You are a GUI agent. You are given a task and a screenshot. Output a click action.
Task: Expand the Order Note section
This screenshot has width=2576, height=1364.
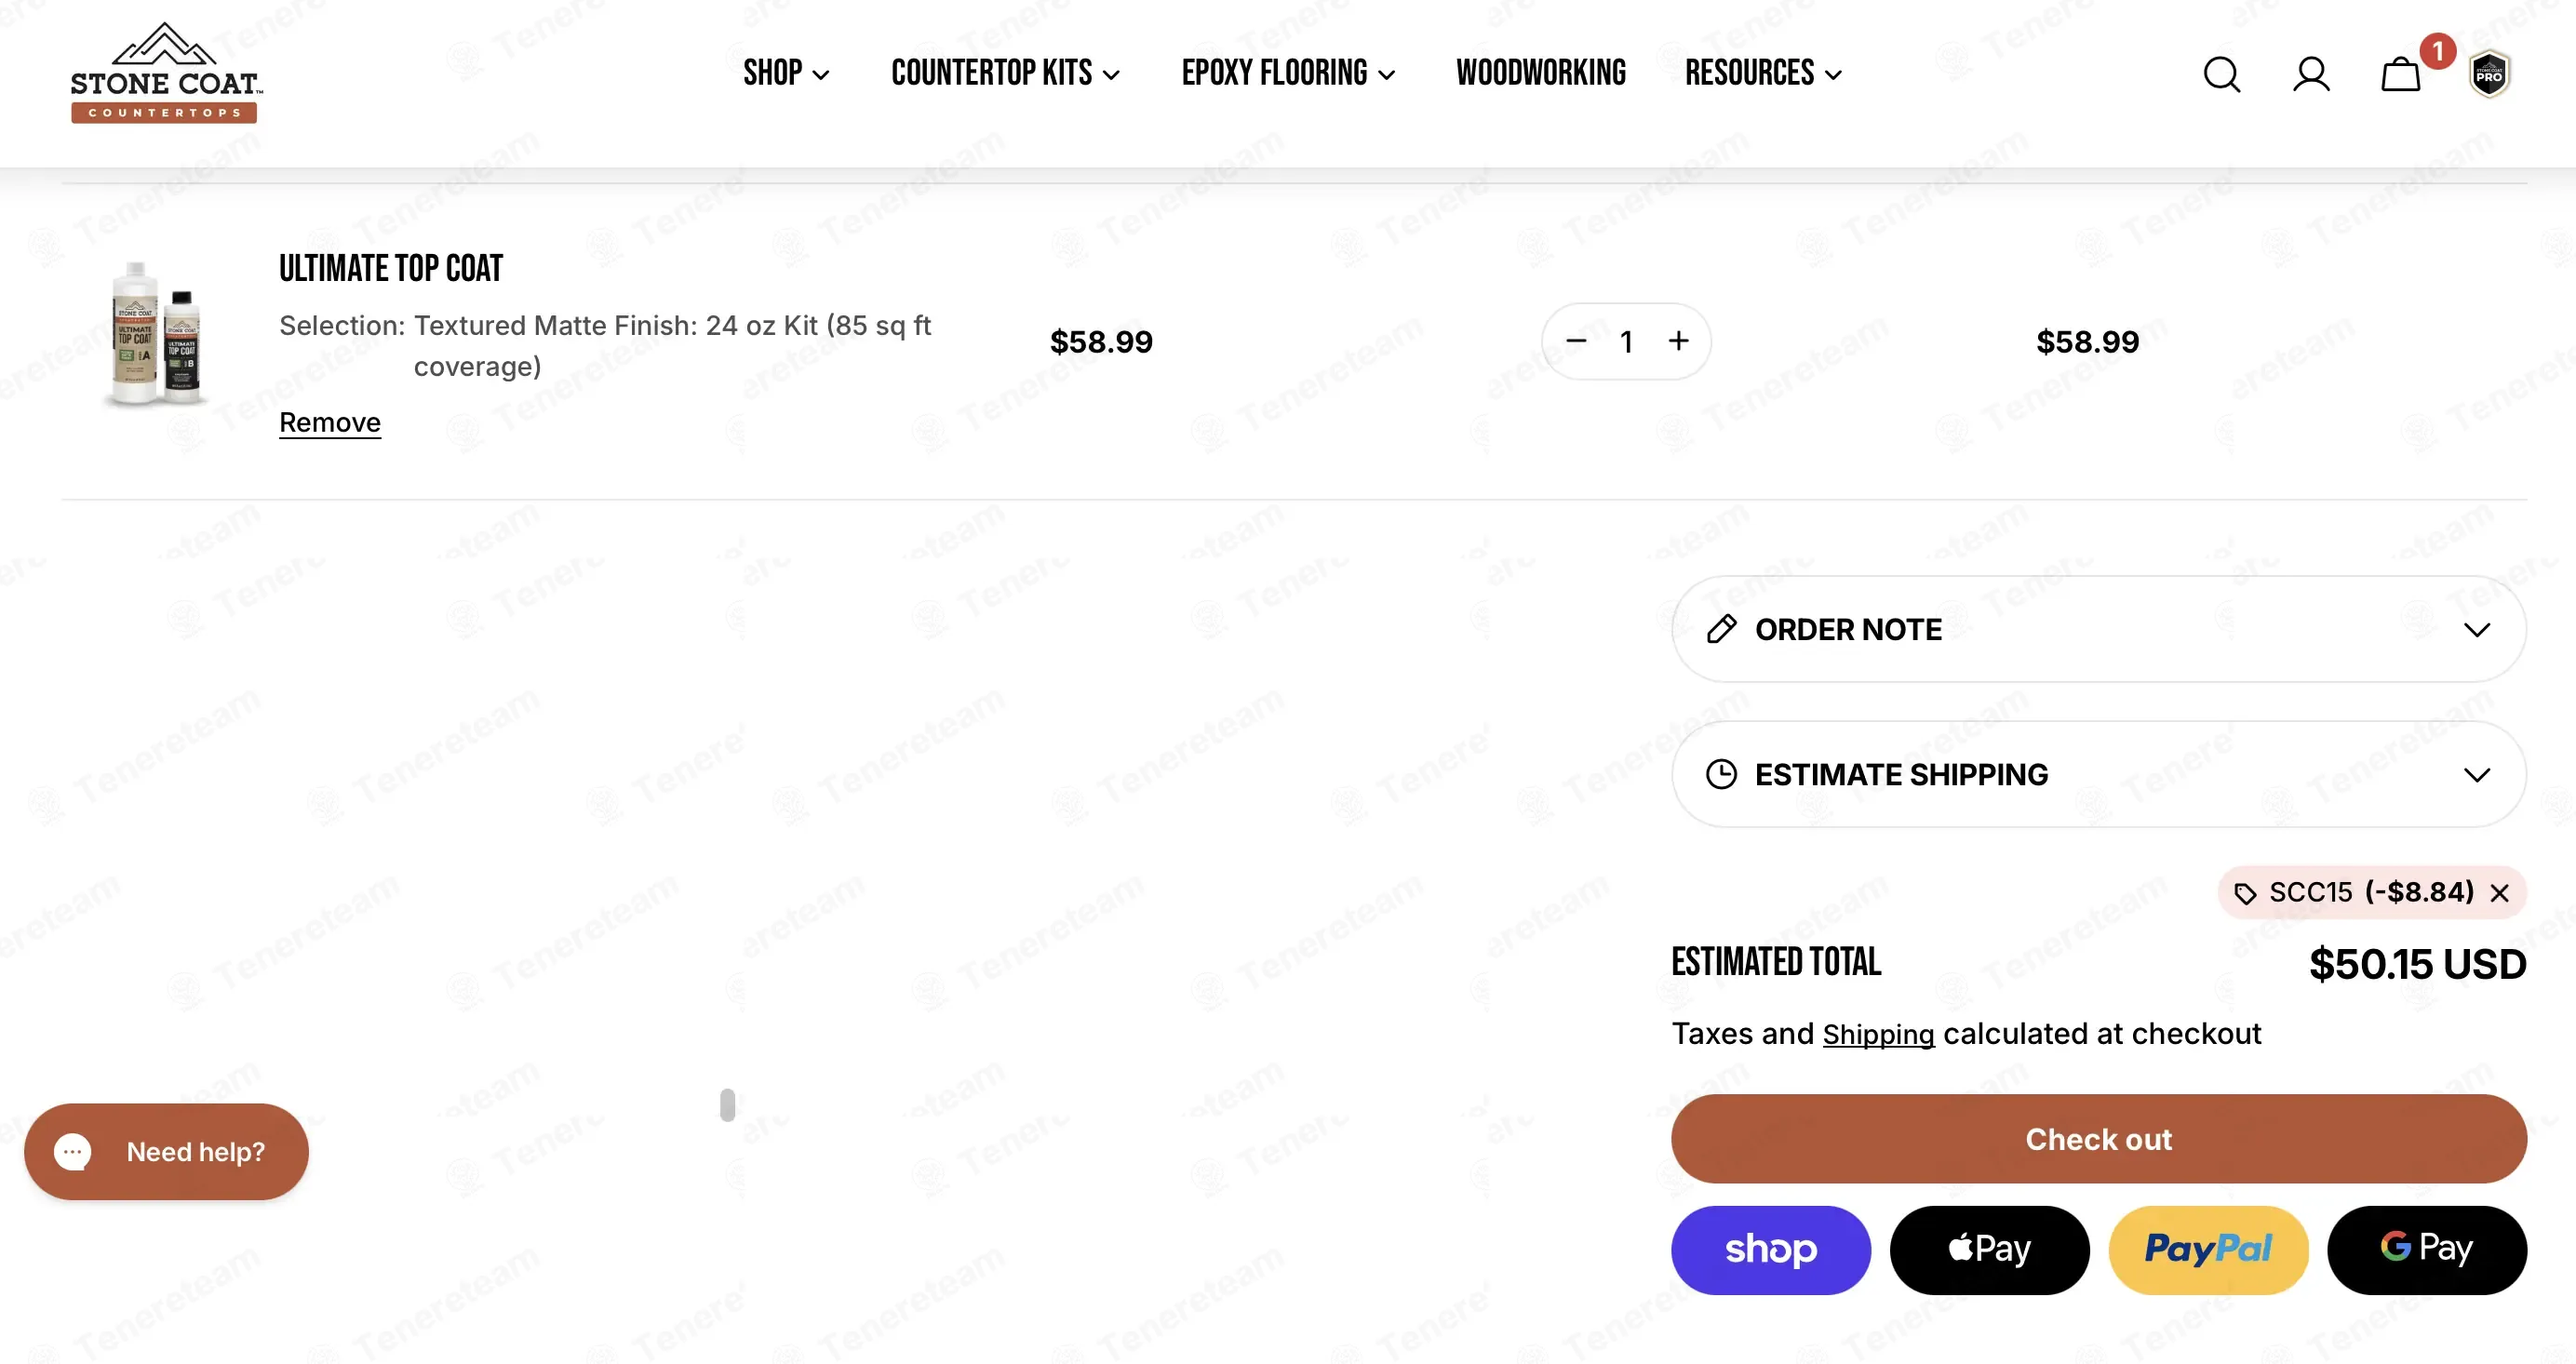(2098, 629)
